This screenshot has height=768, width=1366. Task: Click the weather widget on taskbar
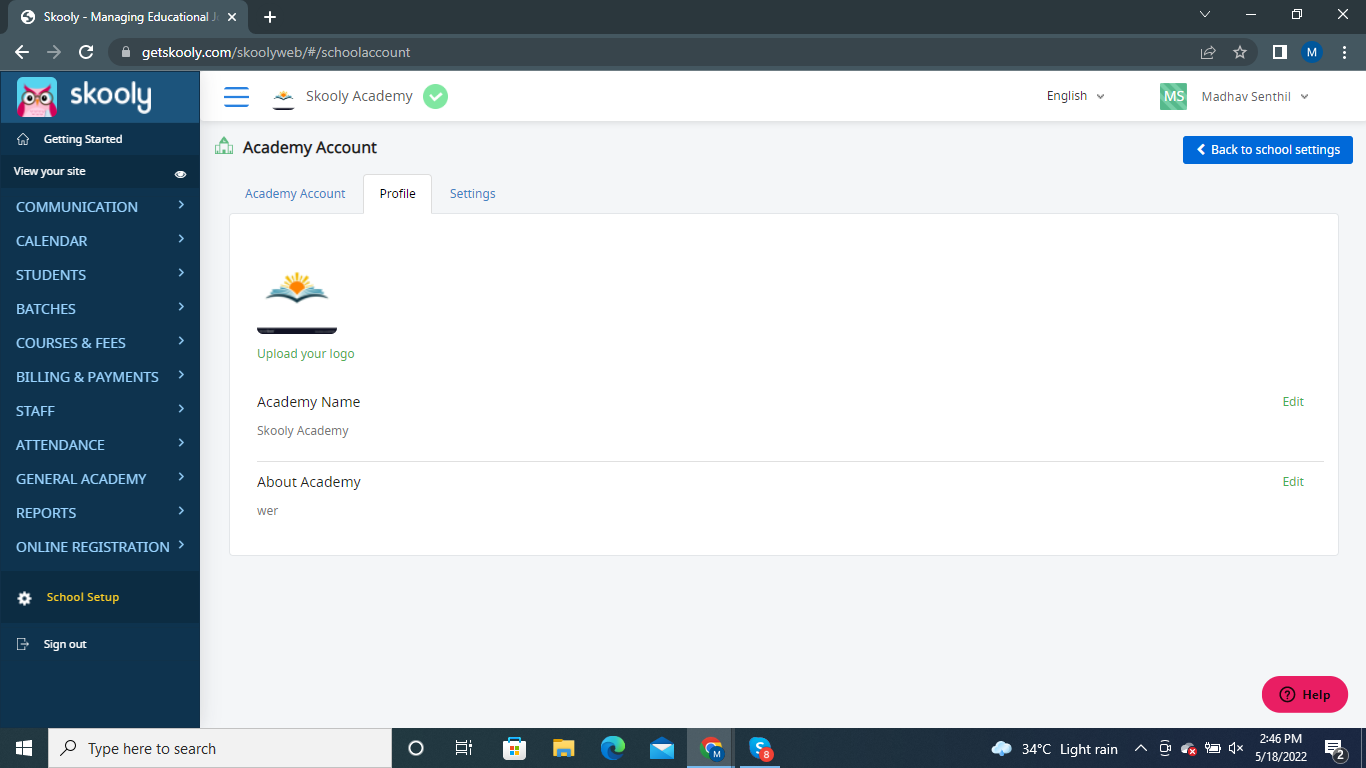(x=1054, y=749)
